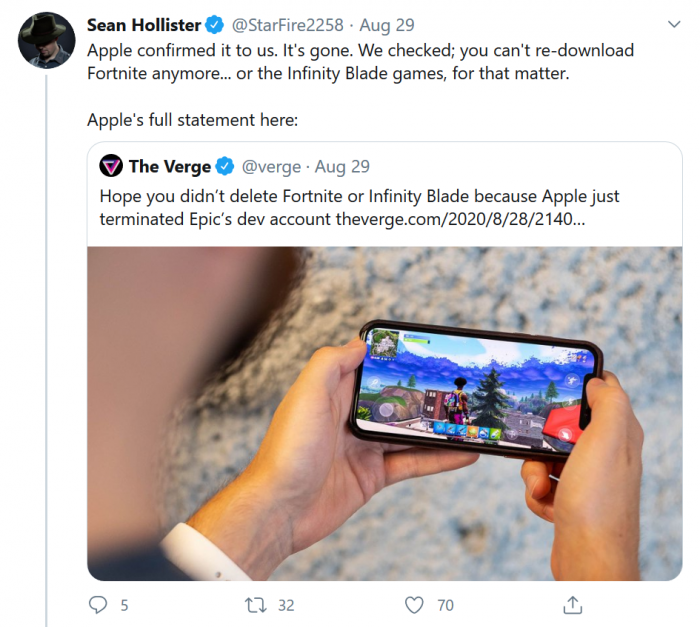Click the @verge handle in quoted tweet
Screen dimensions: 700x627
tap(270, 166)
